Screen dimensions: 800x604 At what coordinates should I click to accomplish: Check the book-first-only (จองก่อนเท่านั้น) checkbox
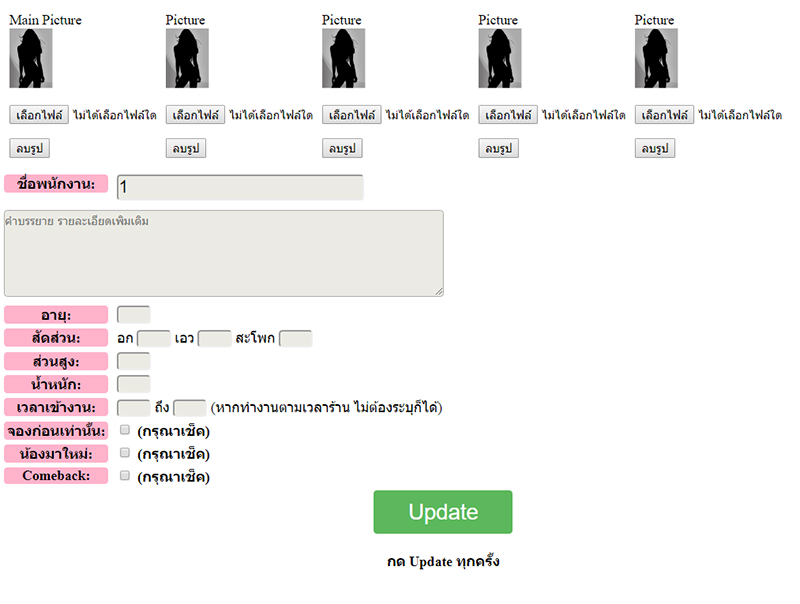click(124, 430)
